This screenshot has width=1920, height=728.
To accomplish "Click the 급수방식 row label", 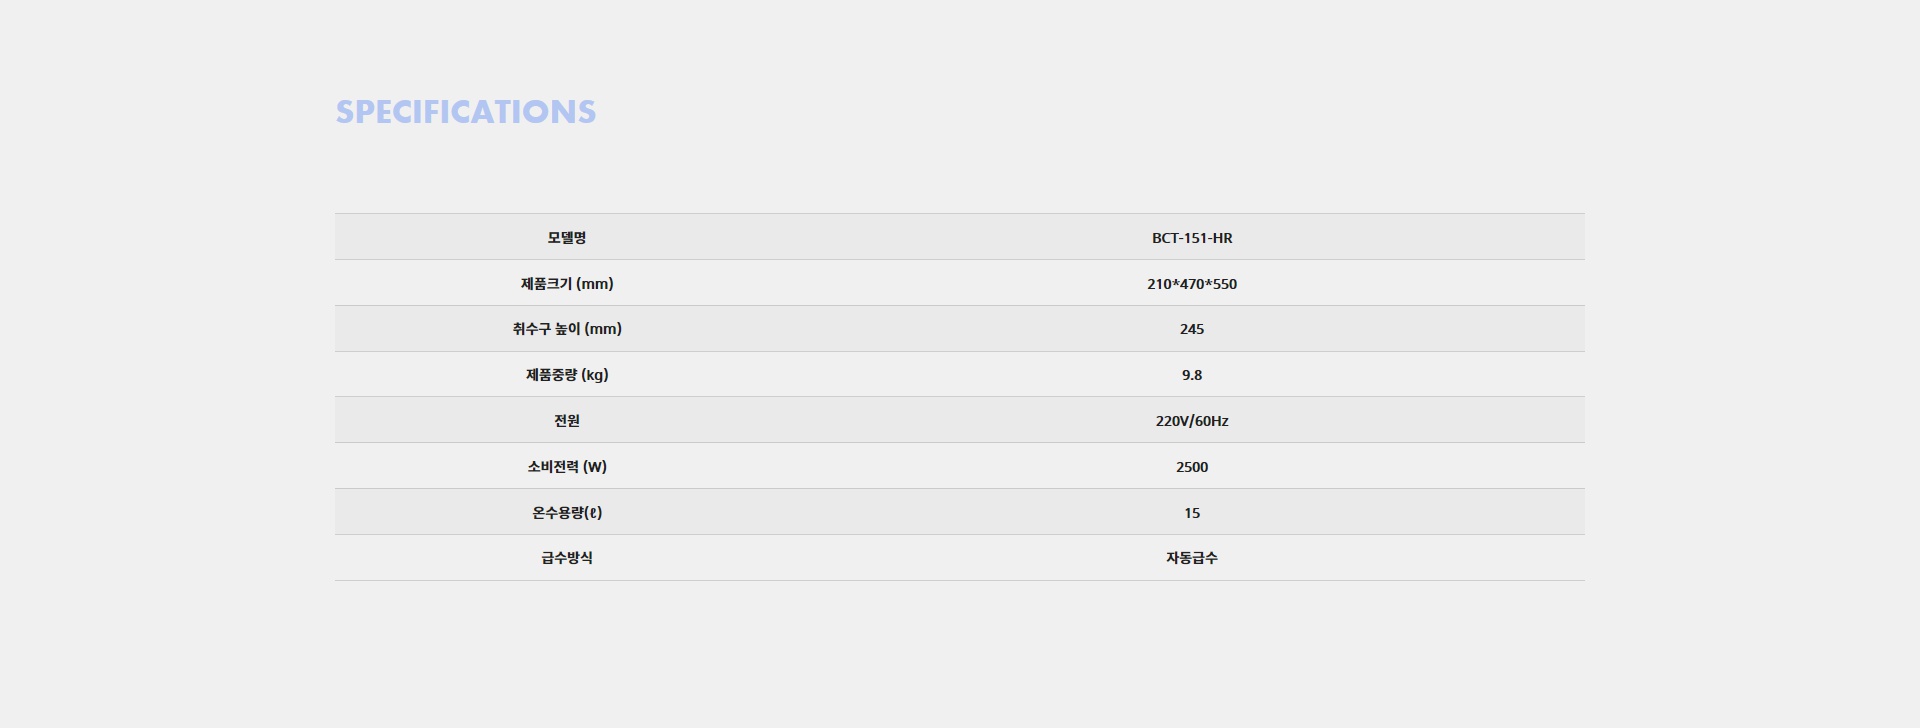I will coord(566,558).
